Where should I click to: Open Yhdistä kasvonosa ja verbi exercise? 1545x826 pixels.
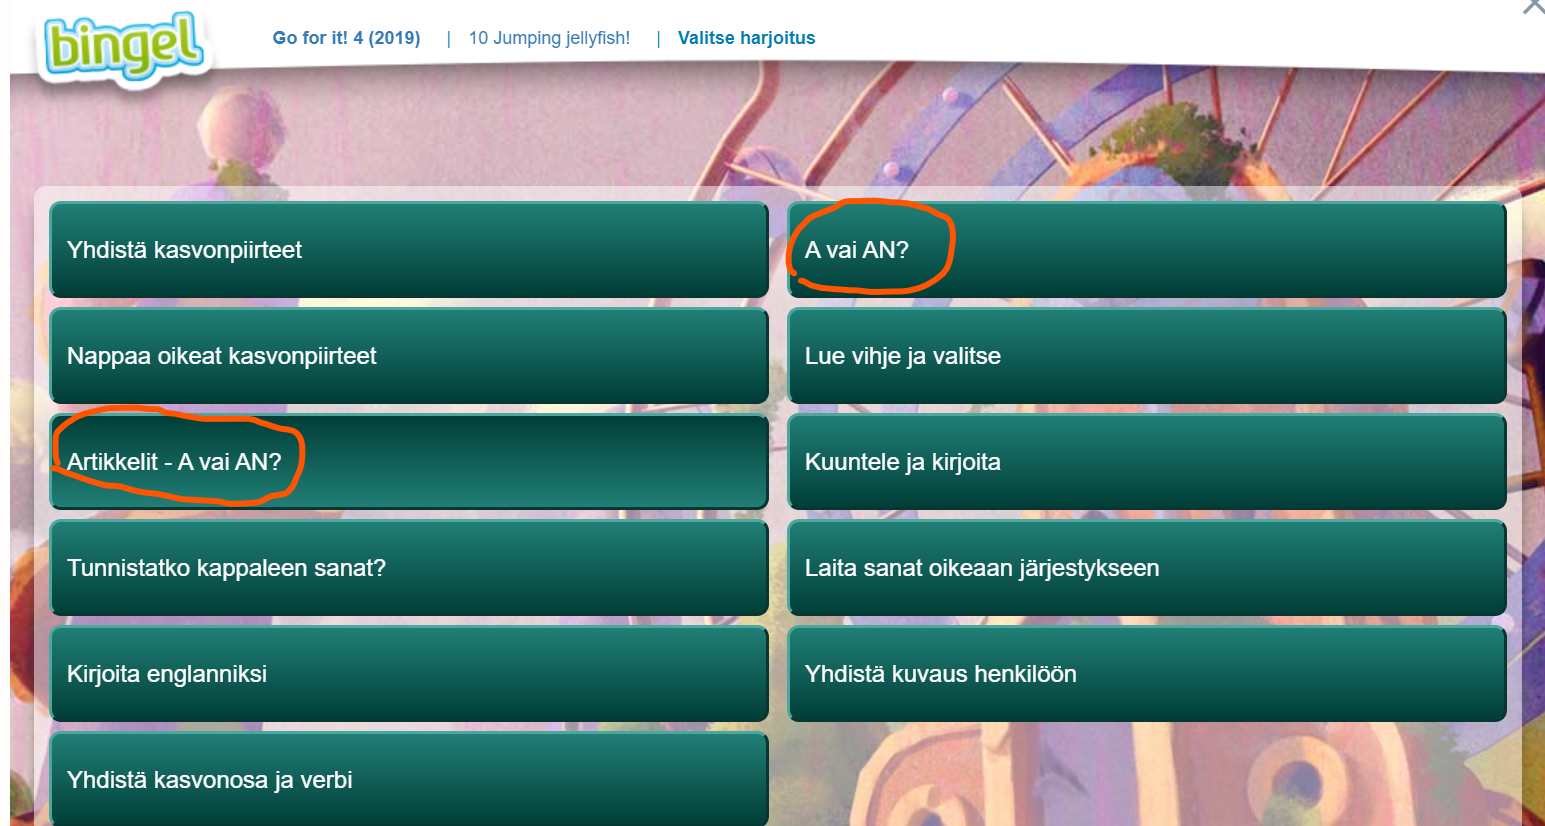[x=408, y=780]
